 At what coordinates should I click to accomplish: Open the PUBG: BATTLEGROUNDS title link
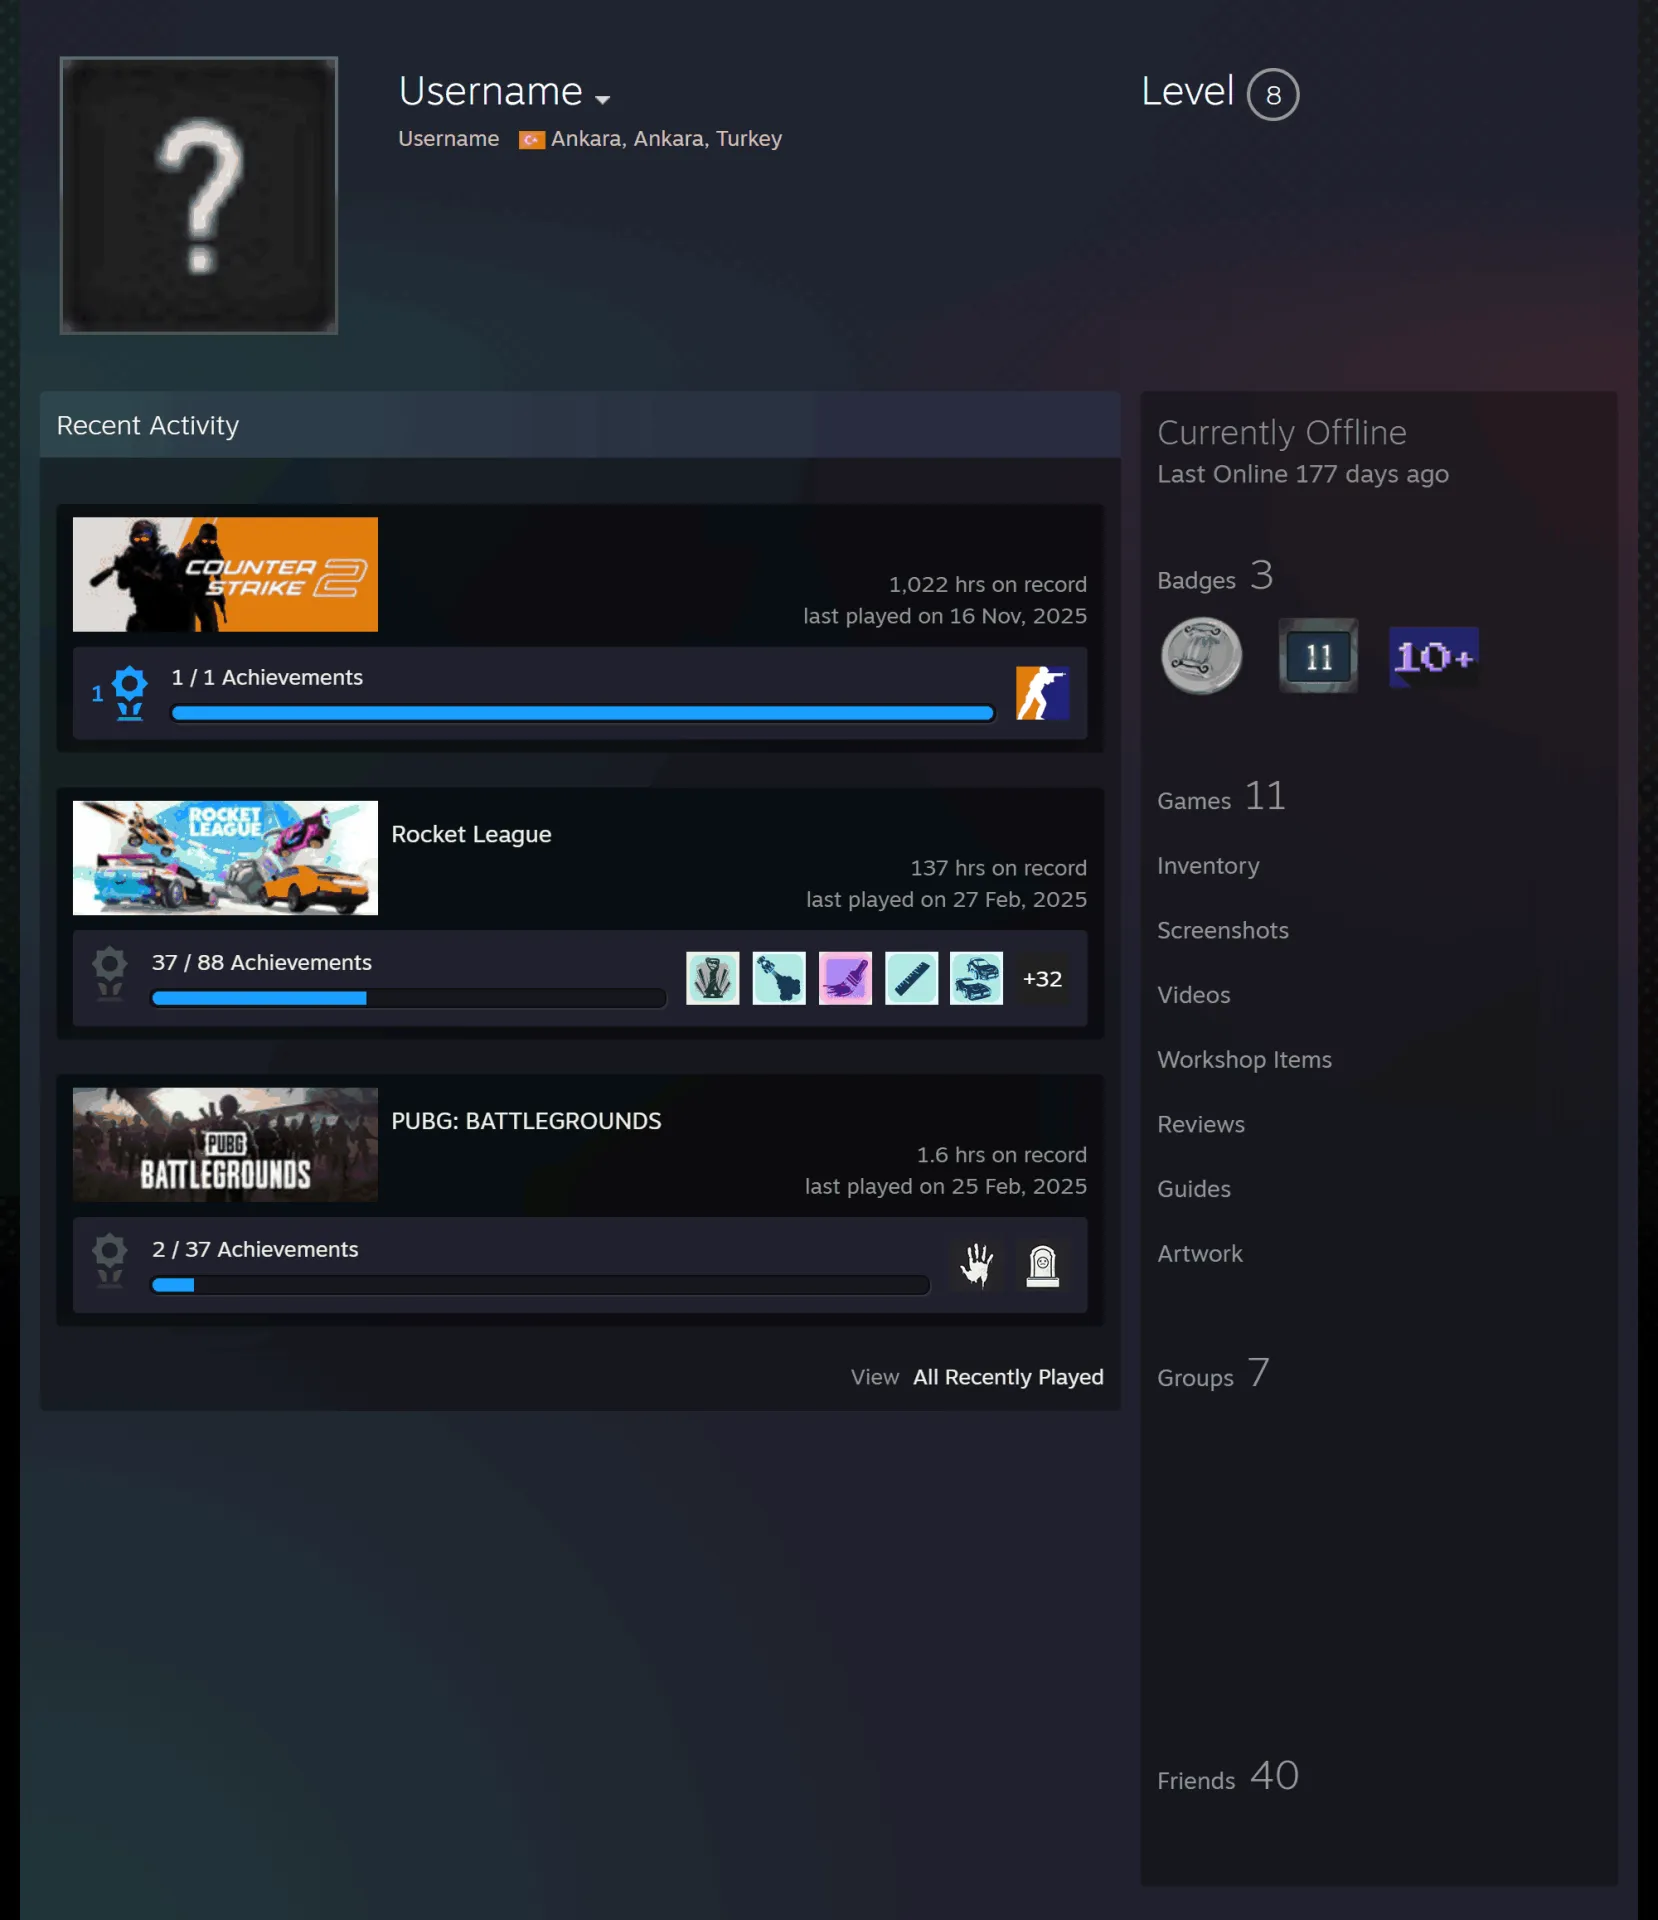click(526, 1121)
